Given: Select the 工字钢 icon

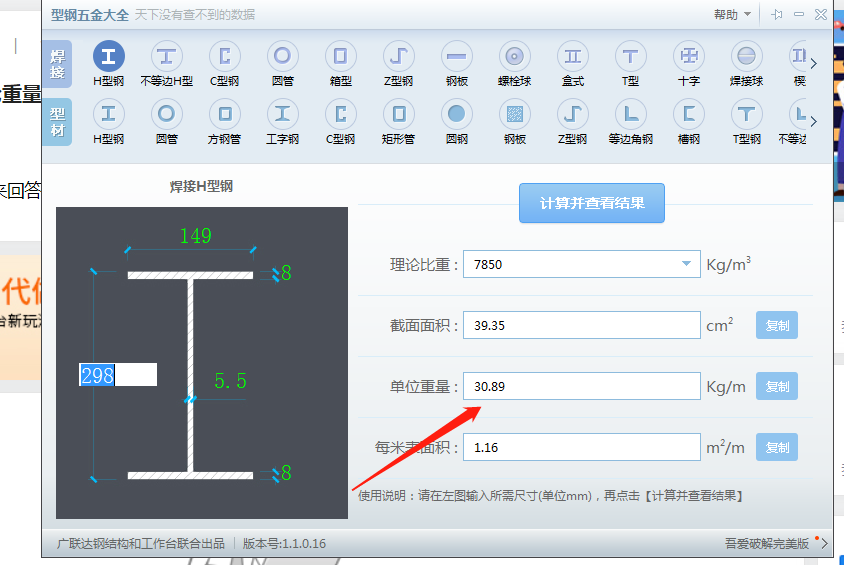Looking at the screenshot, I should [283, 114].
